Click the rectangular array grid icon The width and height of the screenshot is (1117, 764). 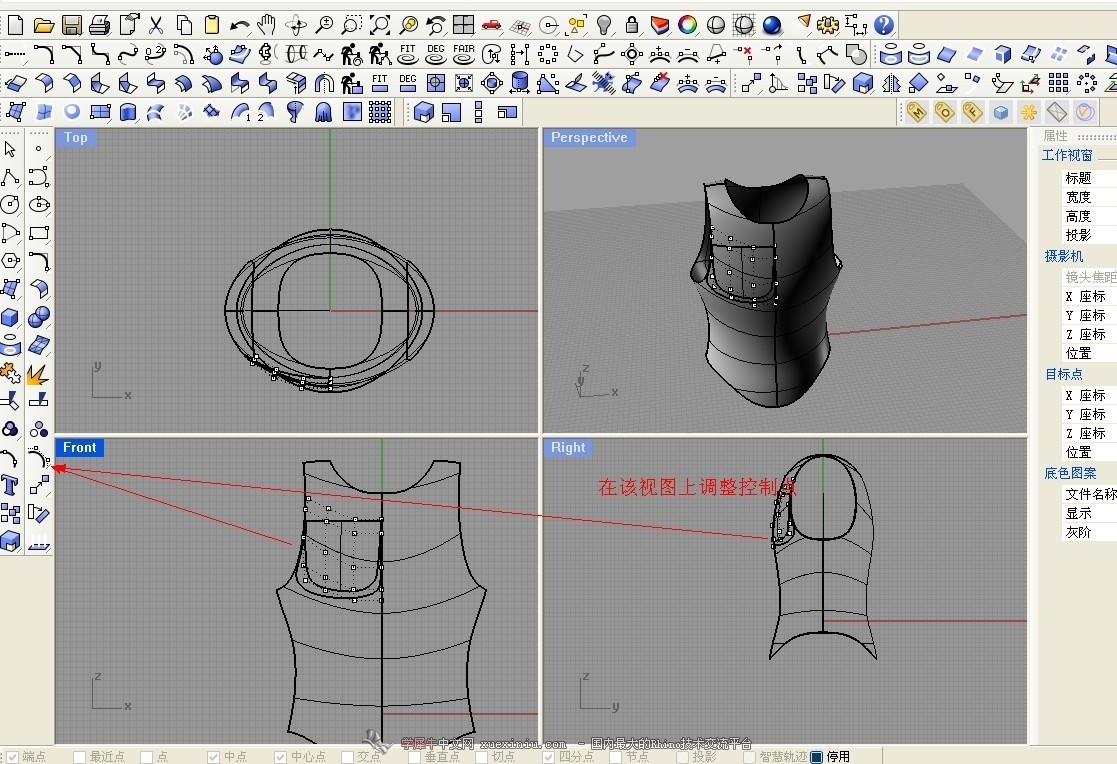click(1059, 83)
